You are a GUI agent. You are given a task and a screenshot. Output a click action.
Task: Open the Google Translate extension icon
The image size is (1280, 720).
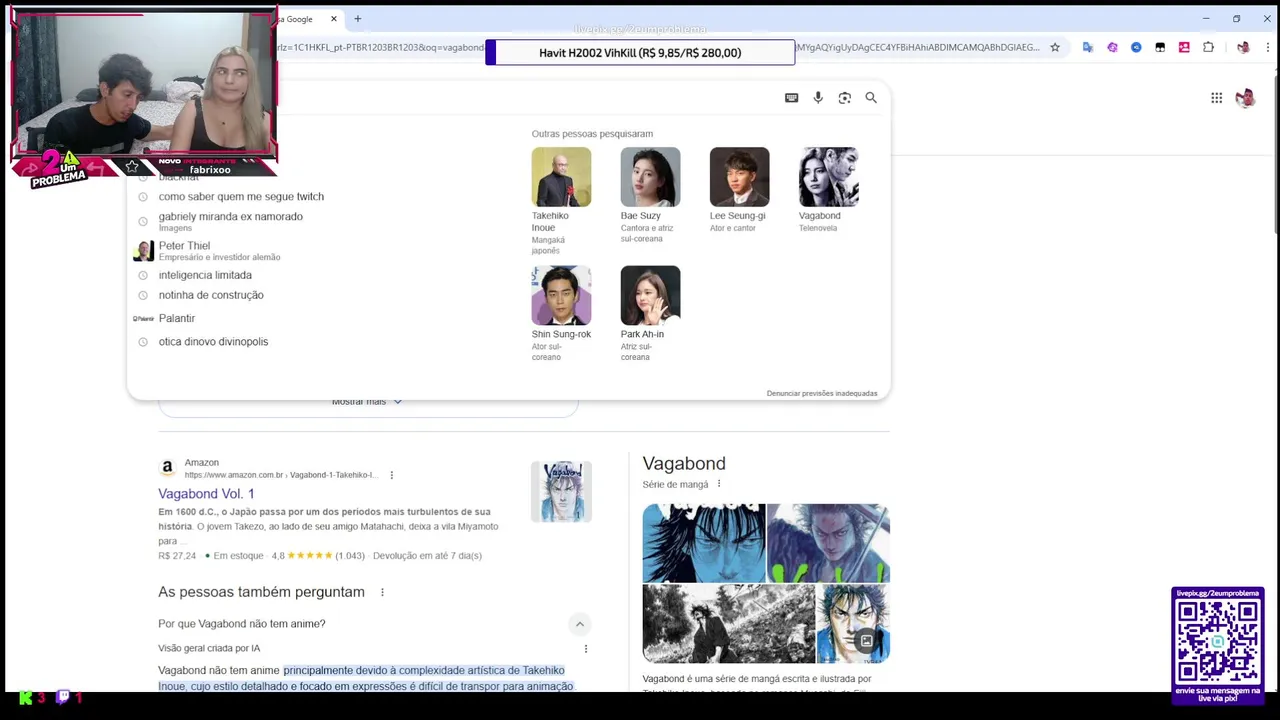1088,47
